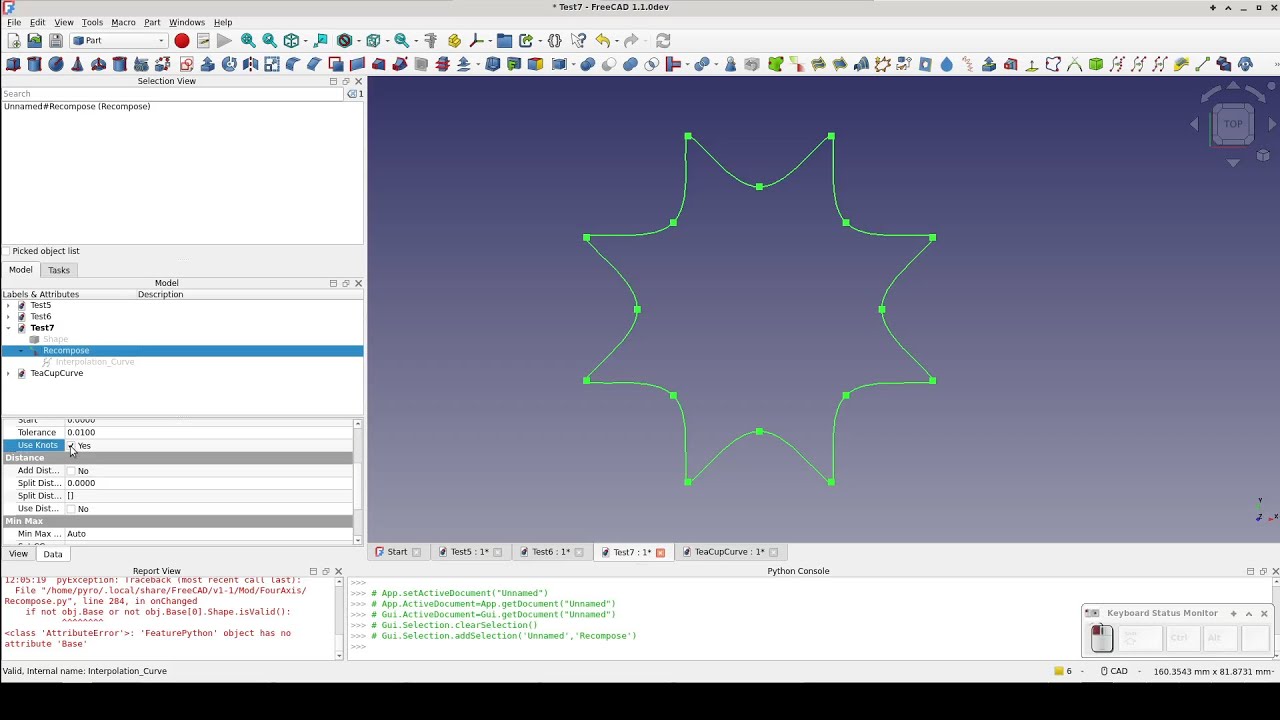Close the Test7 document tab
The height and width of the screenshot is (720, 1280).
click(x=660, y=552)
